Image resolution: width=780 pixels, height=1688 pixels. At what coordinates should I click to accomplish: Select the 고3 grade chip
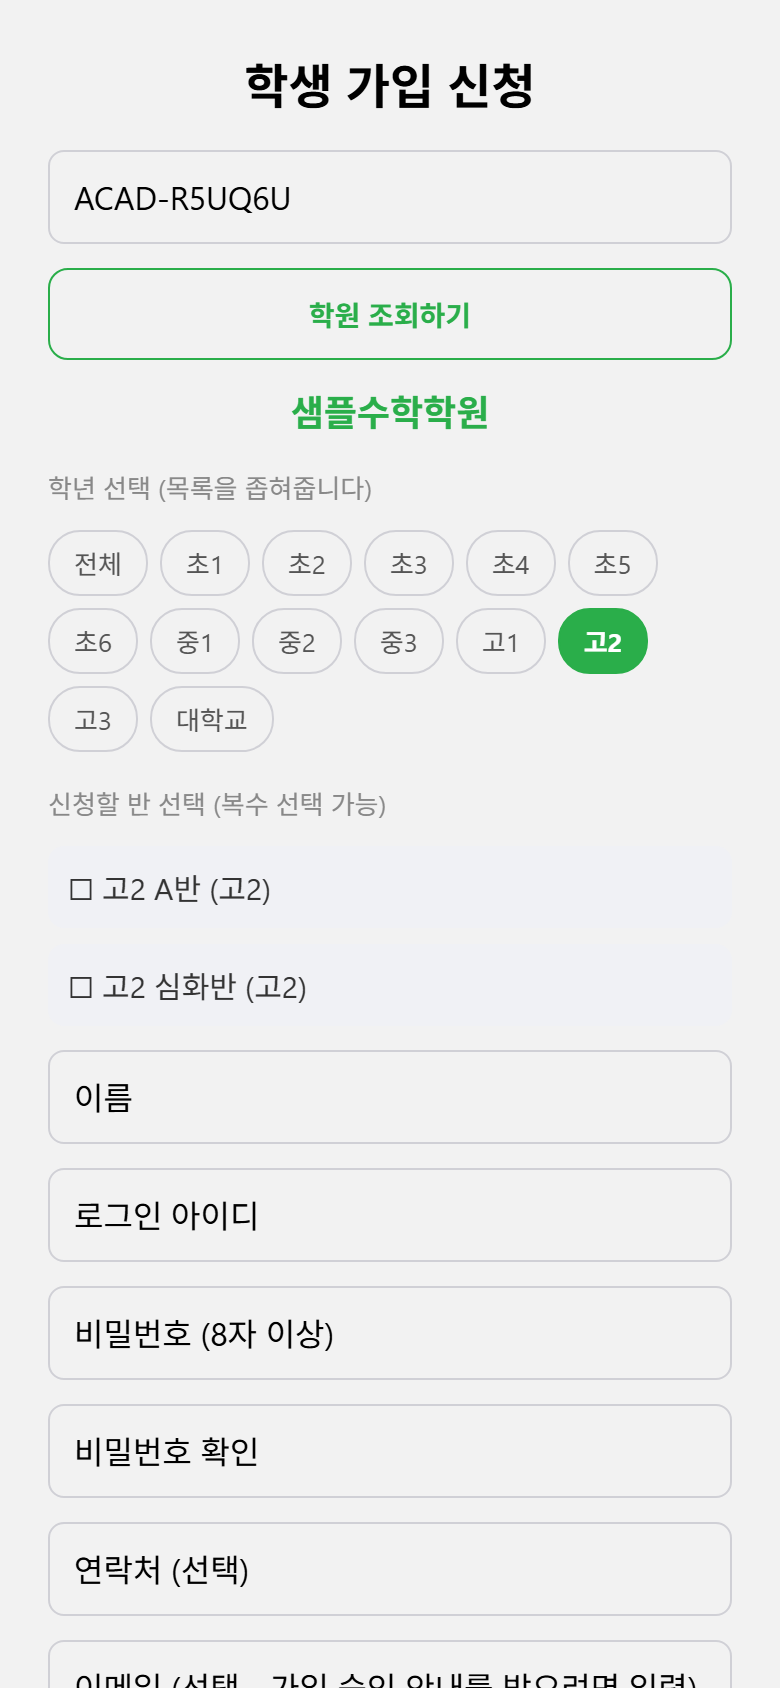pos(93,719)
